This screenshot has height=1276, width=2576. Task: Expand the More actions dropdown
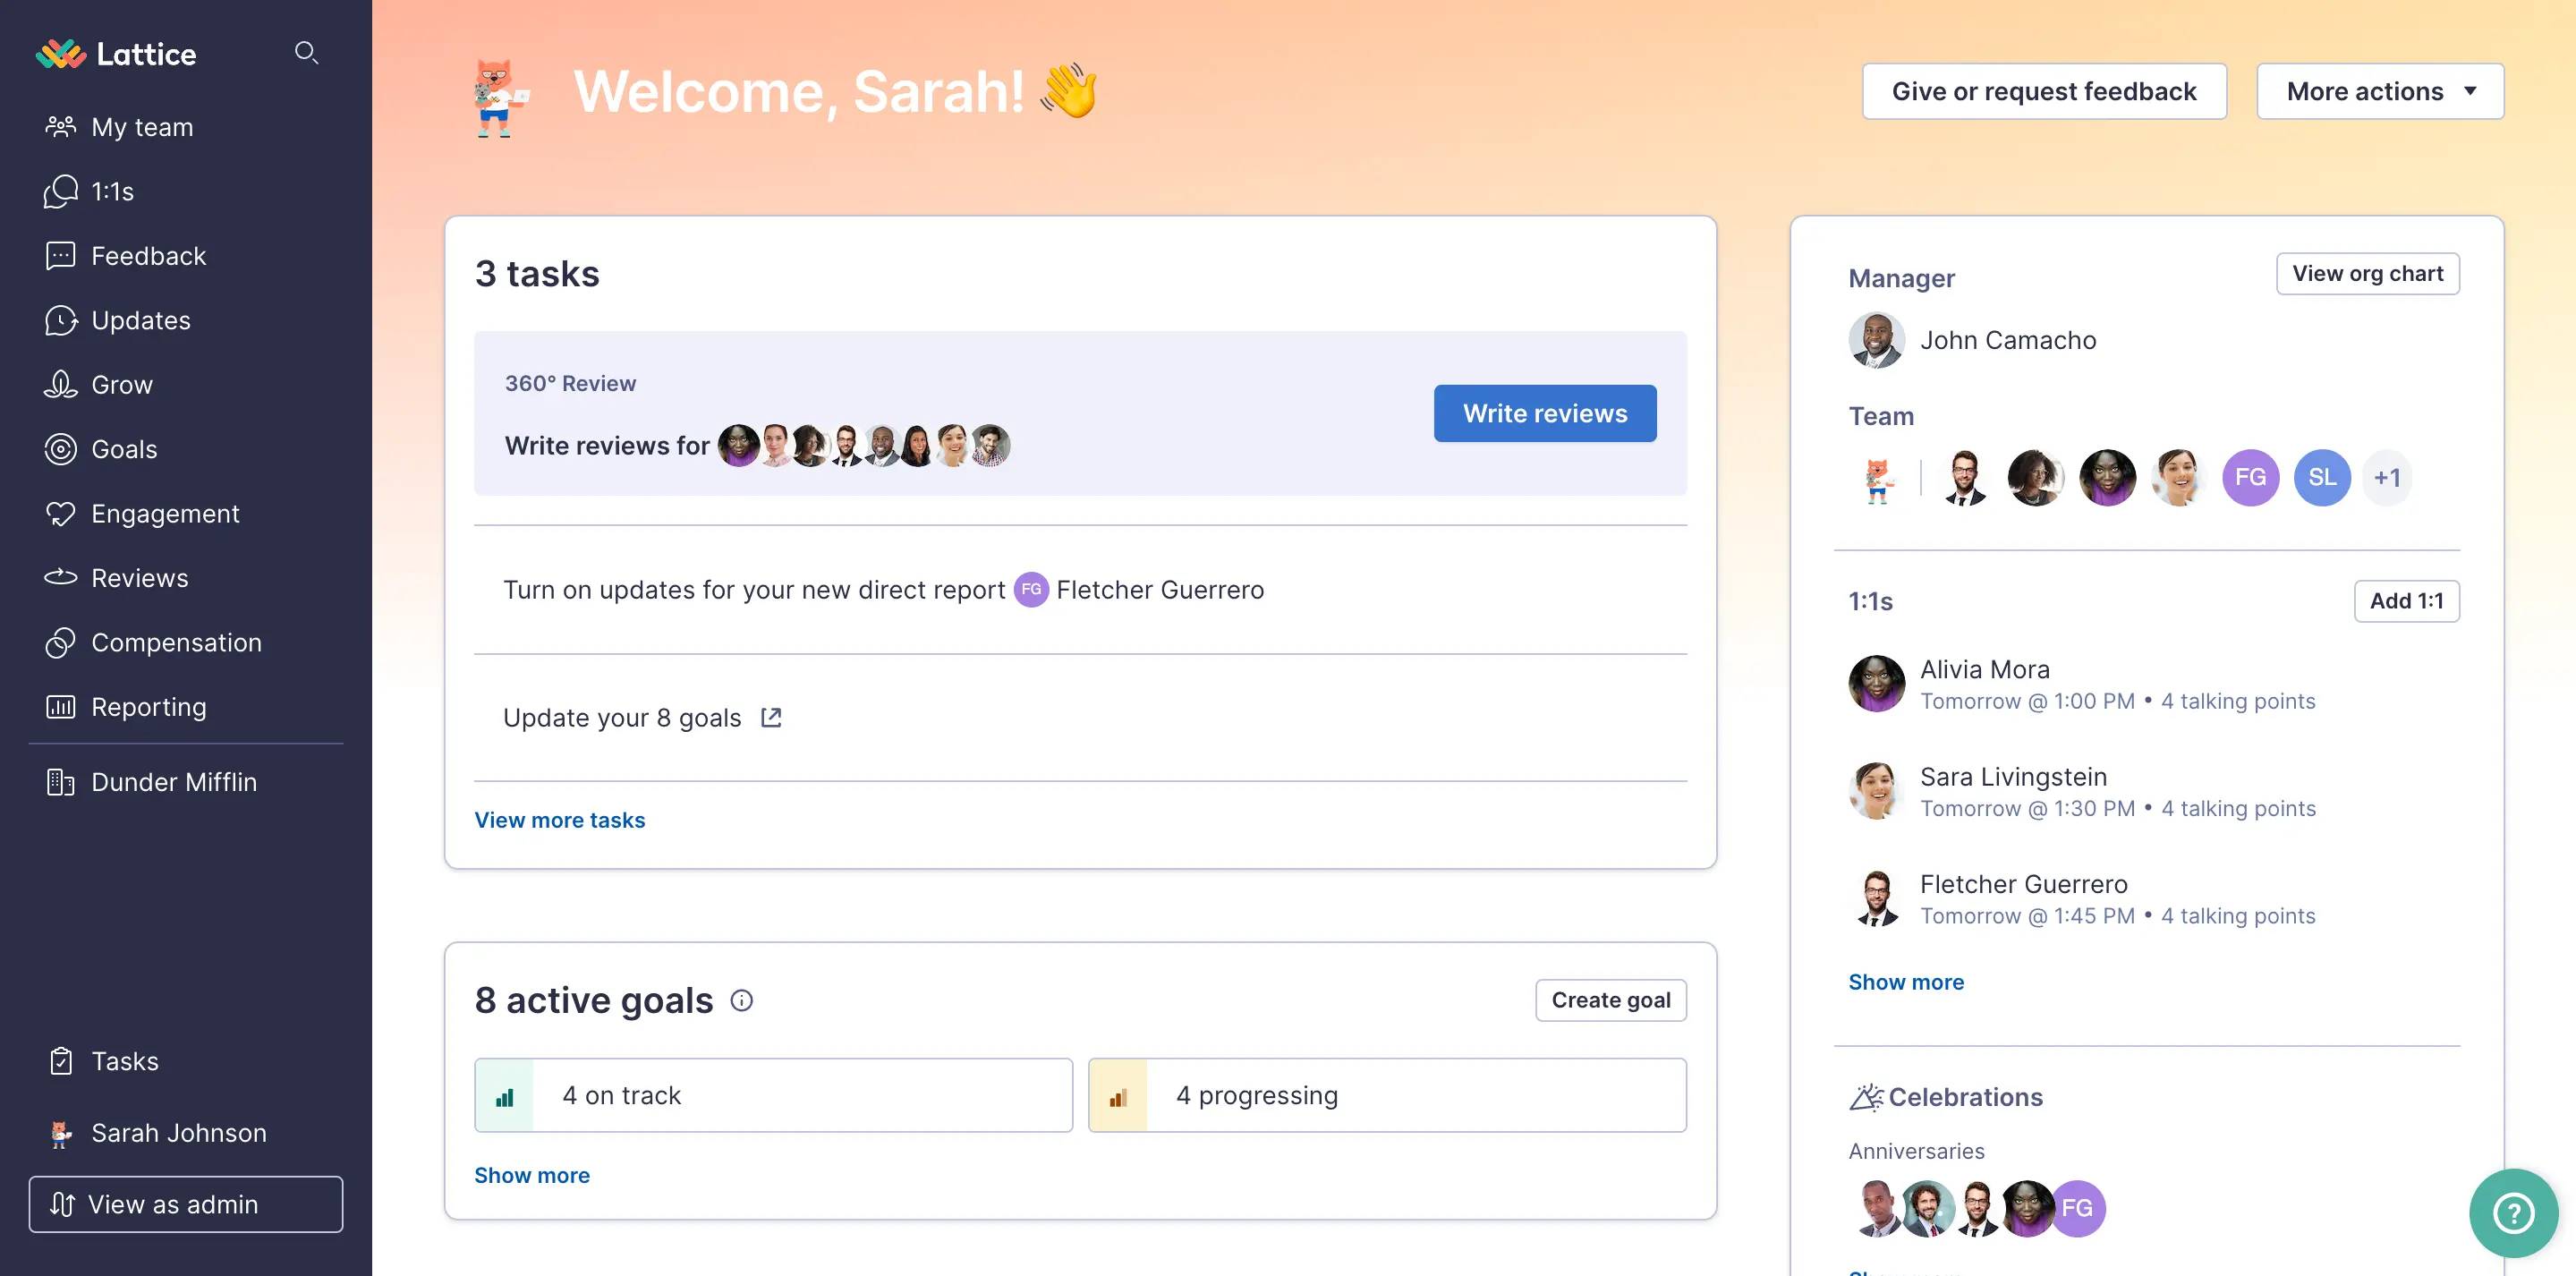tap(2380, 91)
